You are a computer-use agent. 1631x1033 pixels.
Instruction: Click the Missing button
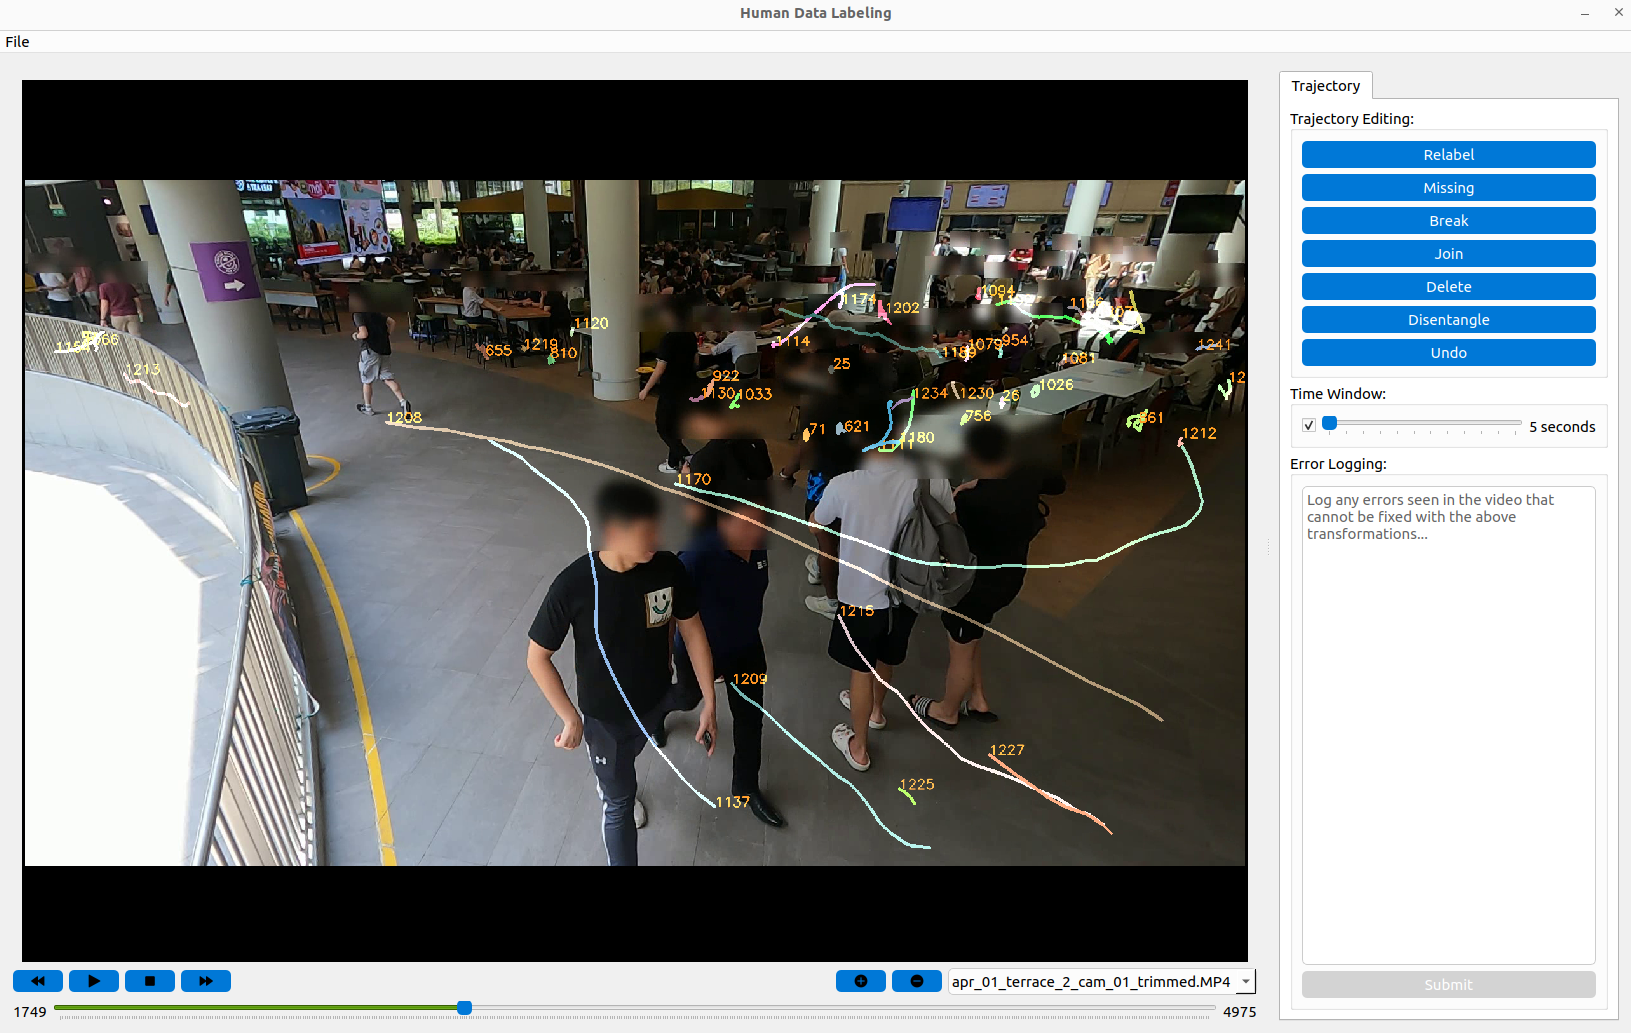click(x=1448, y=188)
